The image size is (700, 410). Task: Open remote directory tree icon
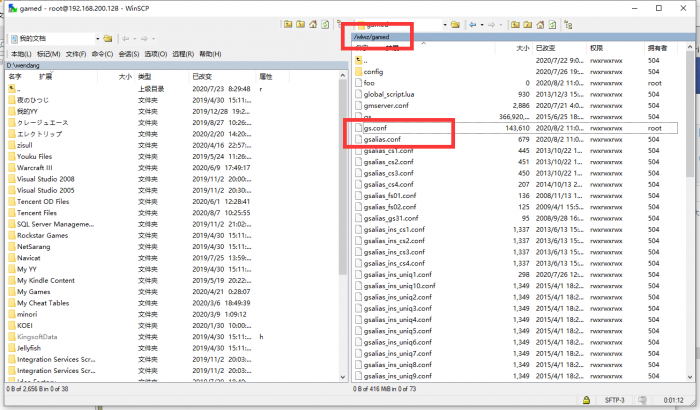tap(566, 24)
